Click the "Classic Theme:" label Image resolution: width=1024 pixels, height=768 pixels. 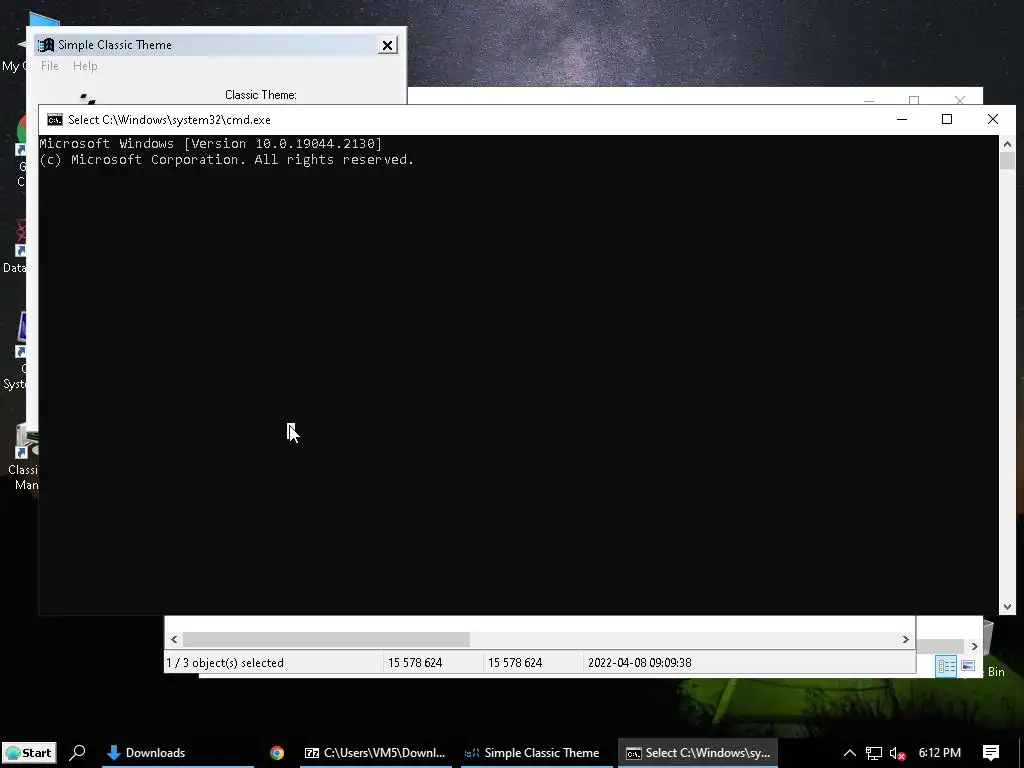point(261,95)
